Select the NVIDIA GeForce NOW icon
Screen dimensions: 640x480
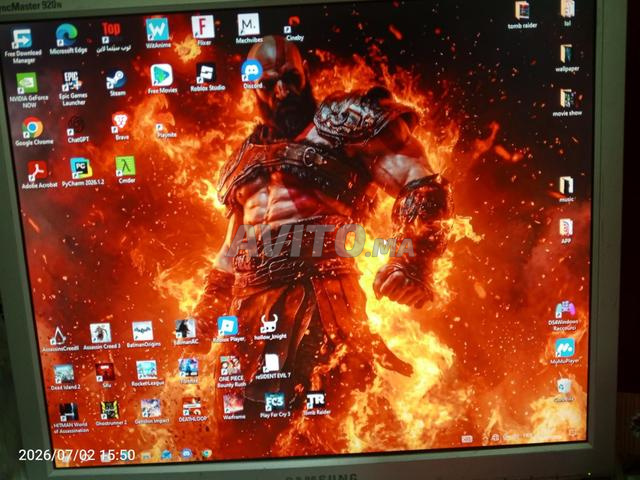(x=28, y=85)
